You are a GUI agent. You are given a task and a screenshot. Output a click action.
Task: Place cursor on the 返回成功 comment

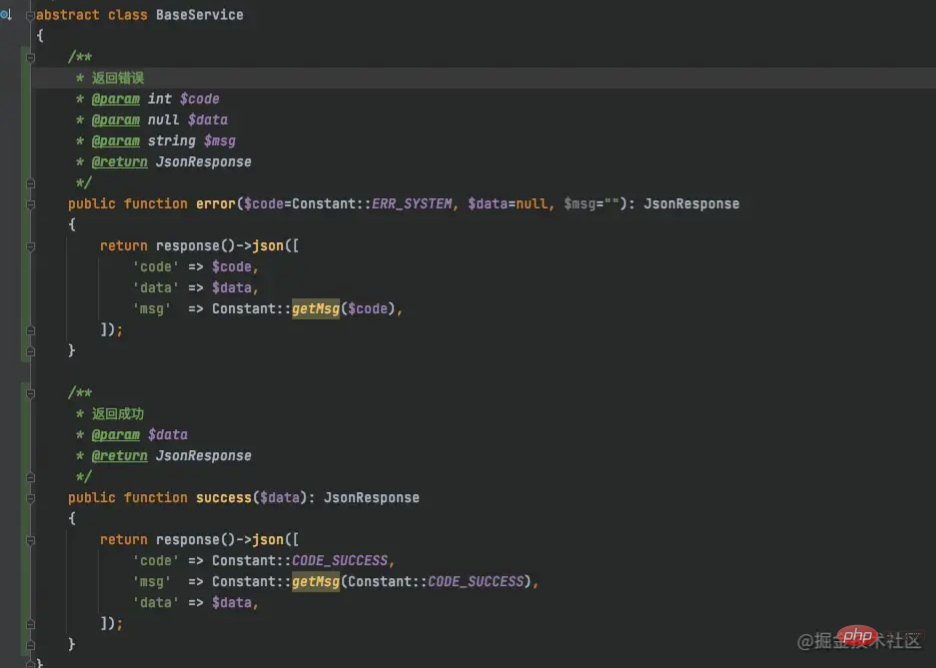(118, 414)
